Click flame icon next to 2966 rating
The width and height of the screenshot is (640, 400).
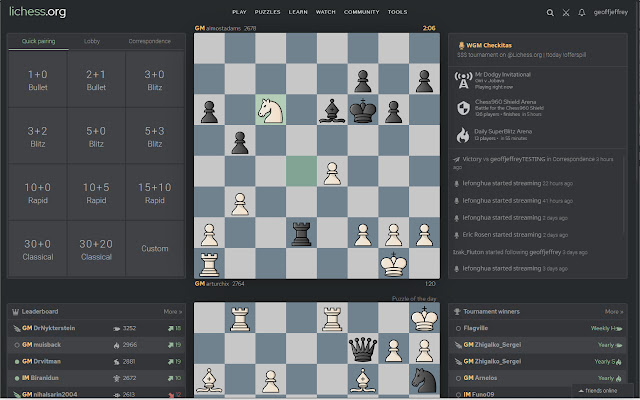116,345
